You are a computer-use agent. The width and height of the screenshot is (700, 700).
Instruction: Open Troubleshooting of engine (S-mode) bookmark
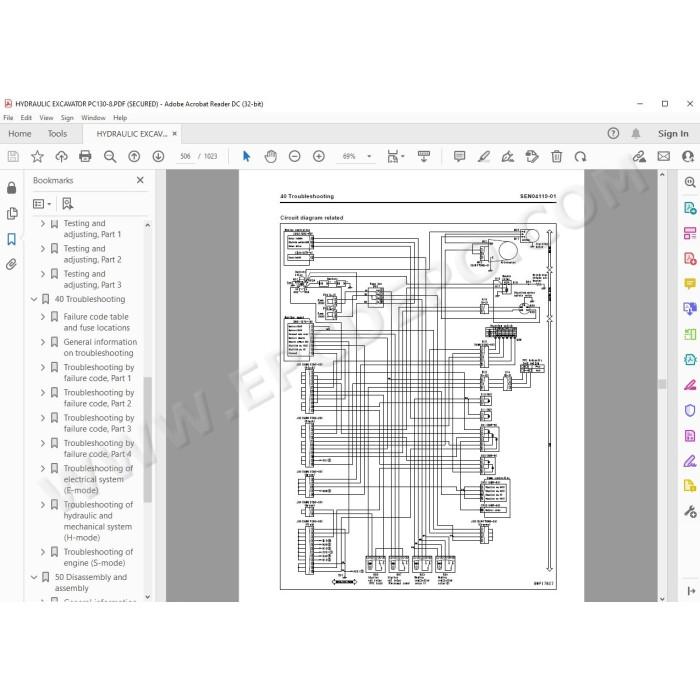98,557
